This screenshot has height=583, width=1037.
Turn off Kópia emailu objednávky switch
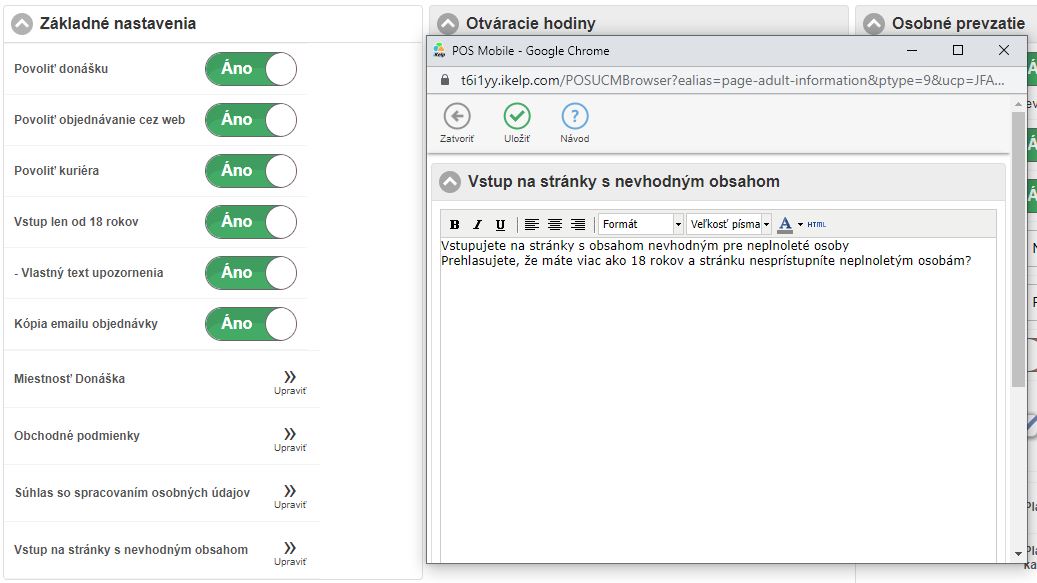point(251,324)
